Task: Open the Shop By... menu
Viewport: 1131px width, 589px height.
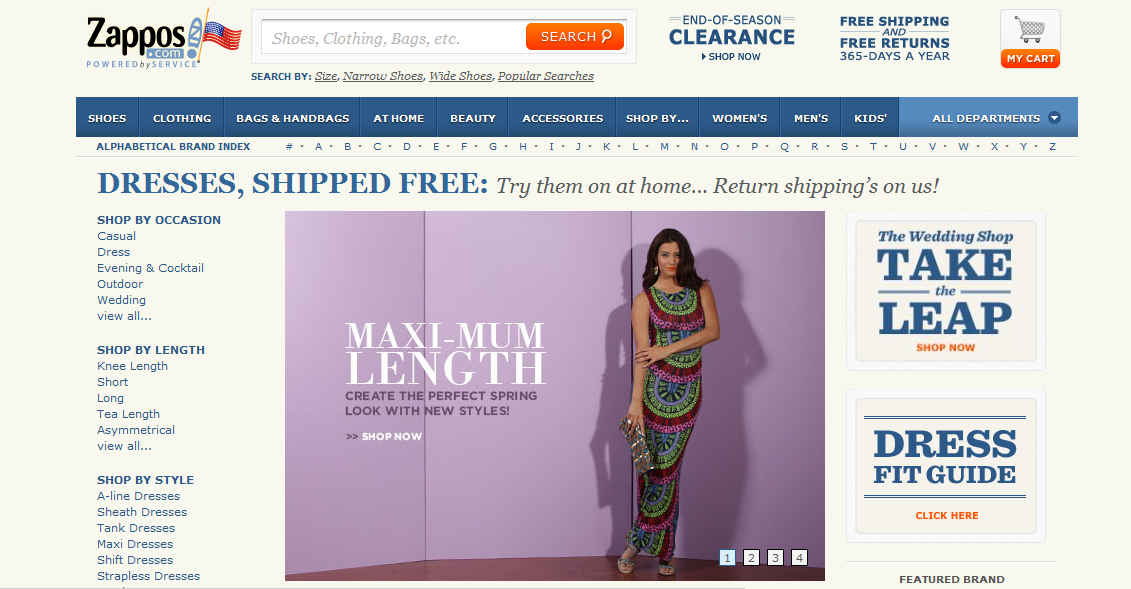Action: tap(657, 118)
